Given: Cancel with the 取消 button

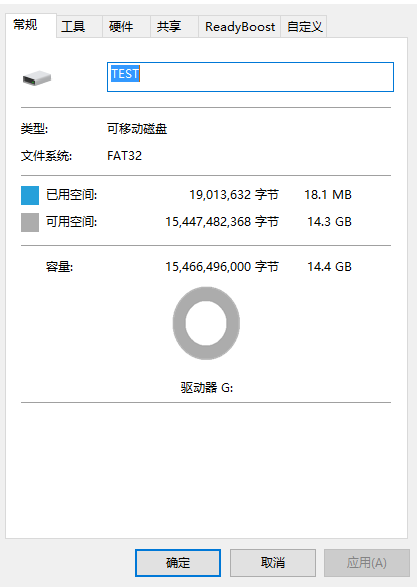Looking at the screenshot, I should [x=273, y=563].
